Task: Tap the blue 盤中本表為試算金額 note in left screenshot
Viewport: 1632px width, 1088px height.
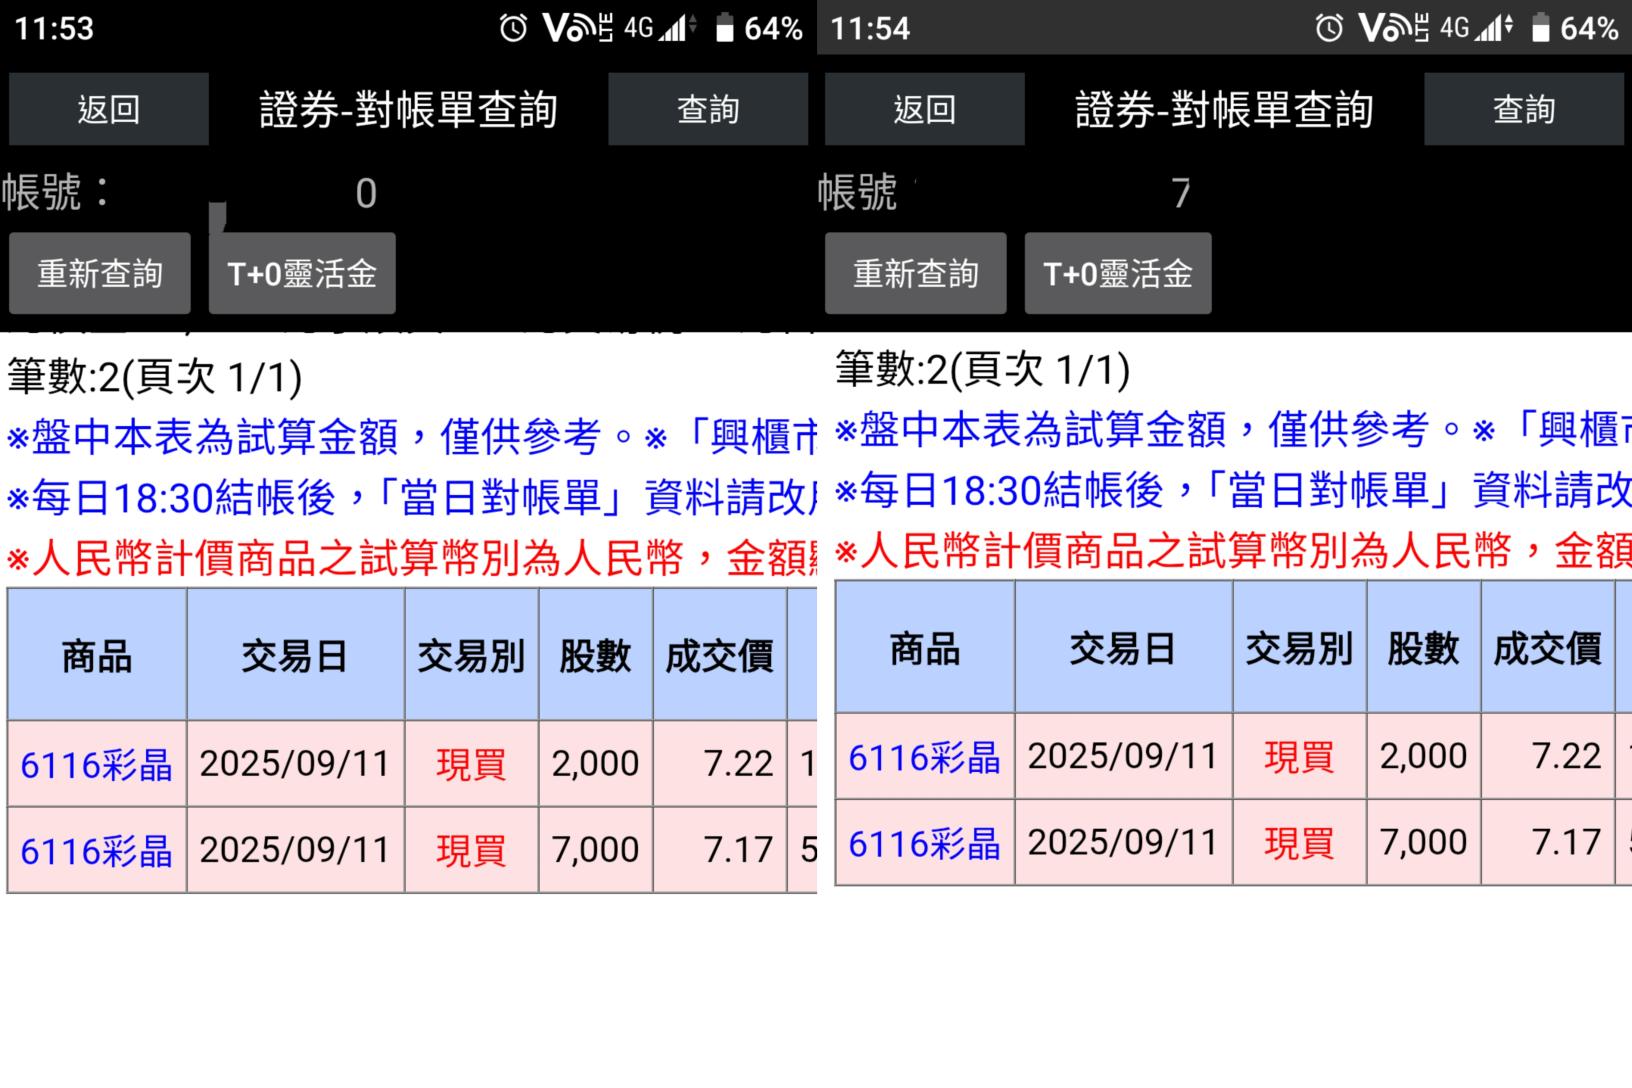Action: click(x=412, y=437)
